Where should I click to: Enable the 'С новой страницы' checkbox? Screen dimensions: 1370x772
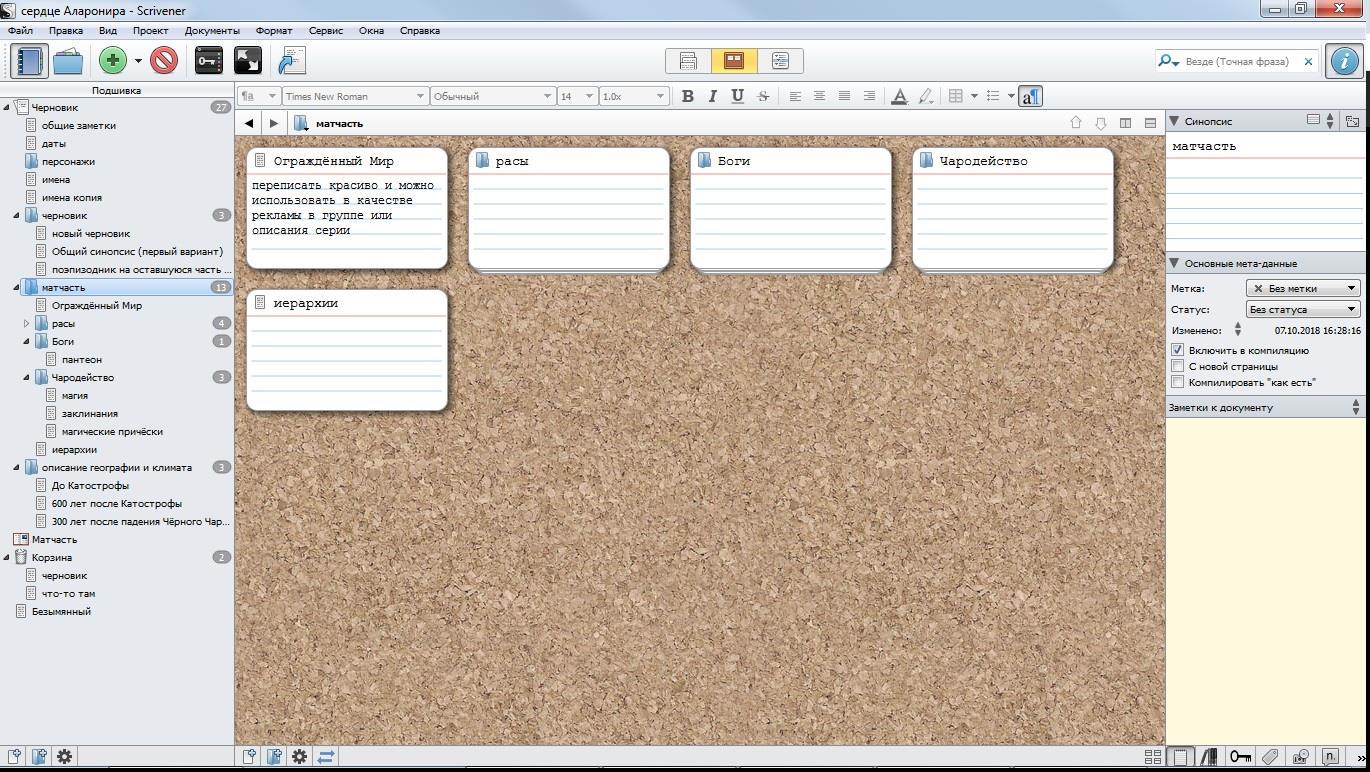coord(1178,367)
